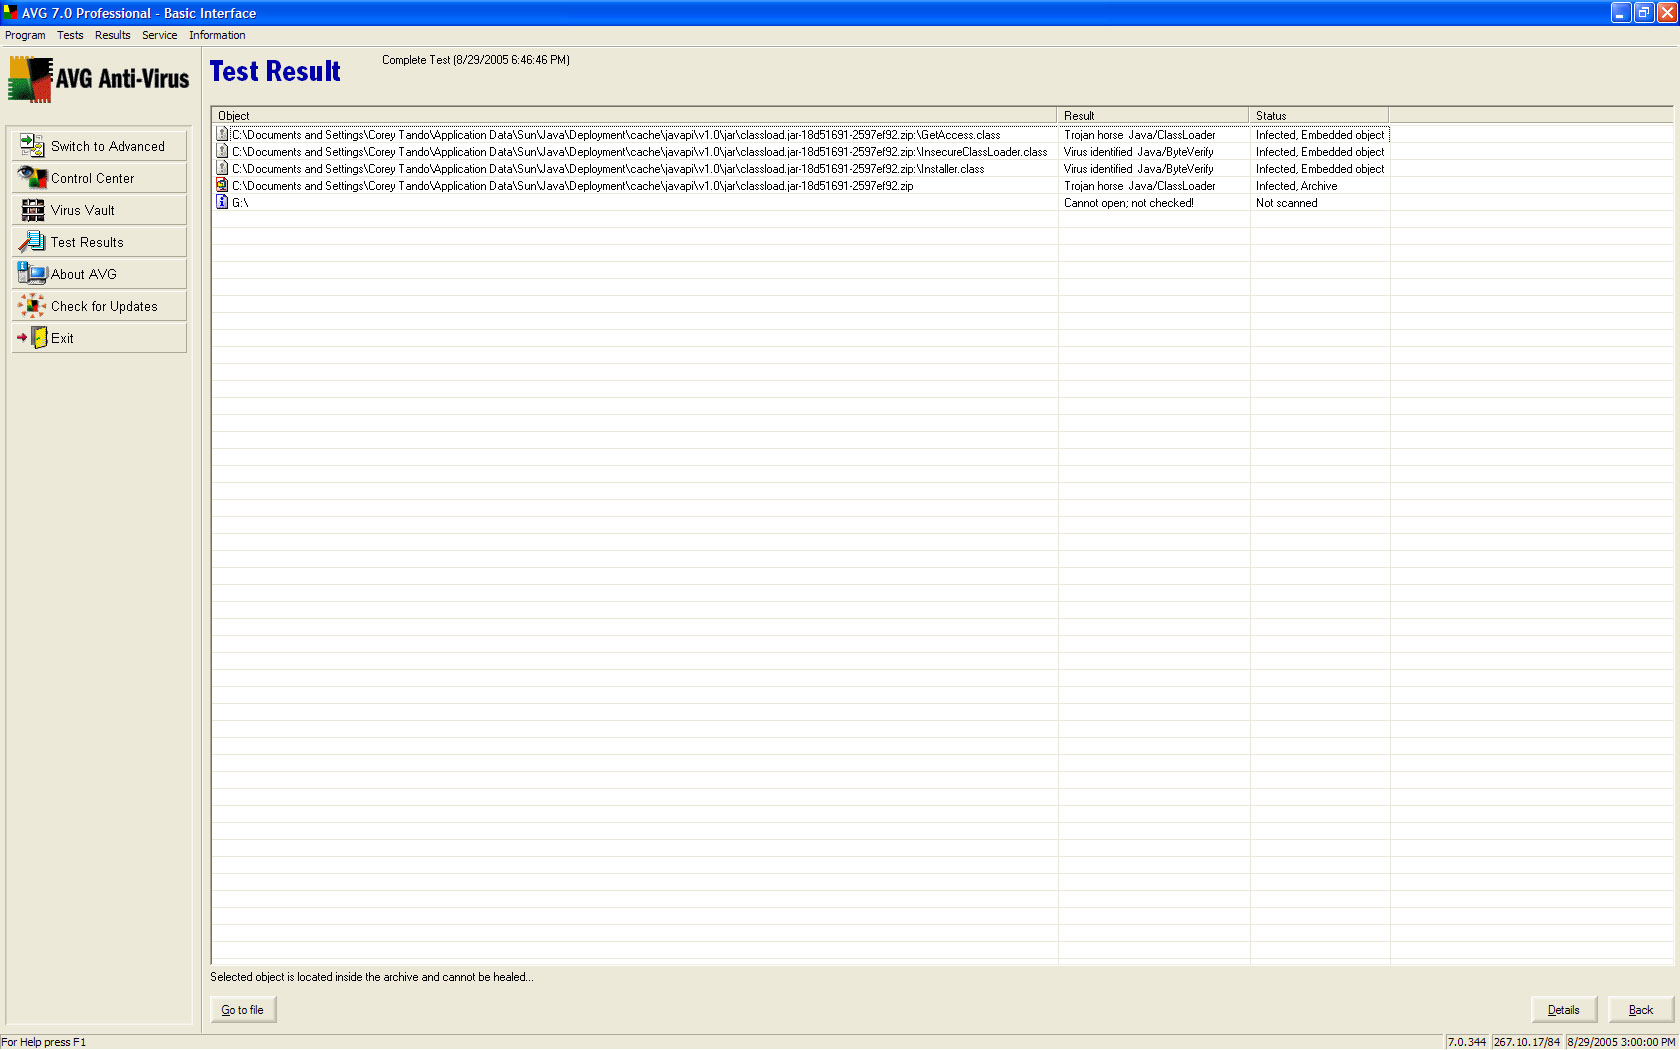Click the 'Selected object is located inside the archive' message
The height and width of the screenshot is (1050, 1680).
coord(372,977)
